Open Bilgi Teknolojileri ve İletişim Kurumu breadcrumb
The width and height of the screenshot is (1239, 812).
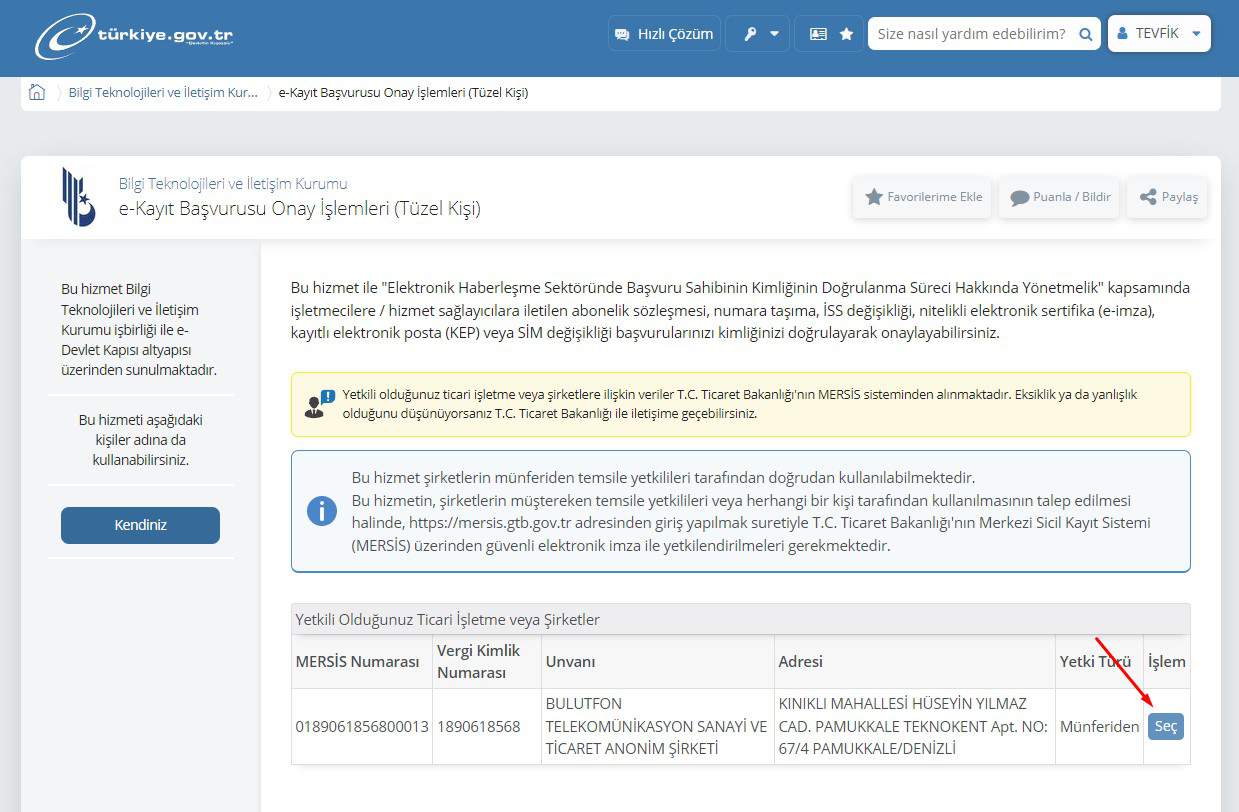pos(163,93)
